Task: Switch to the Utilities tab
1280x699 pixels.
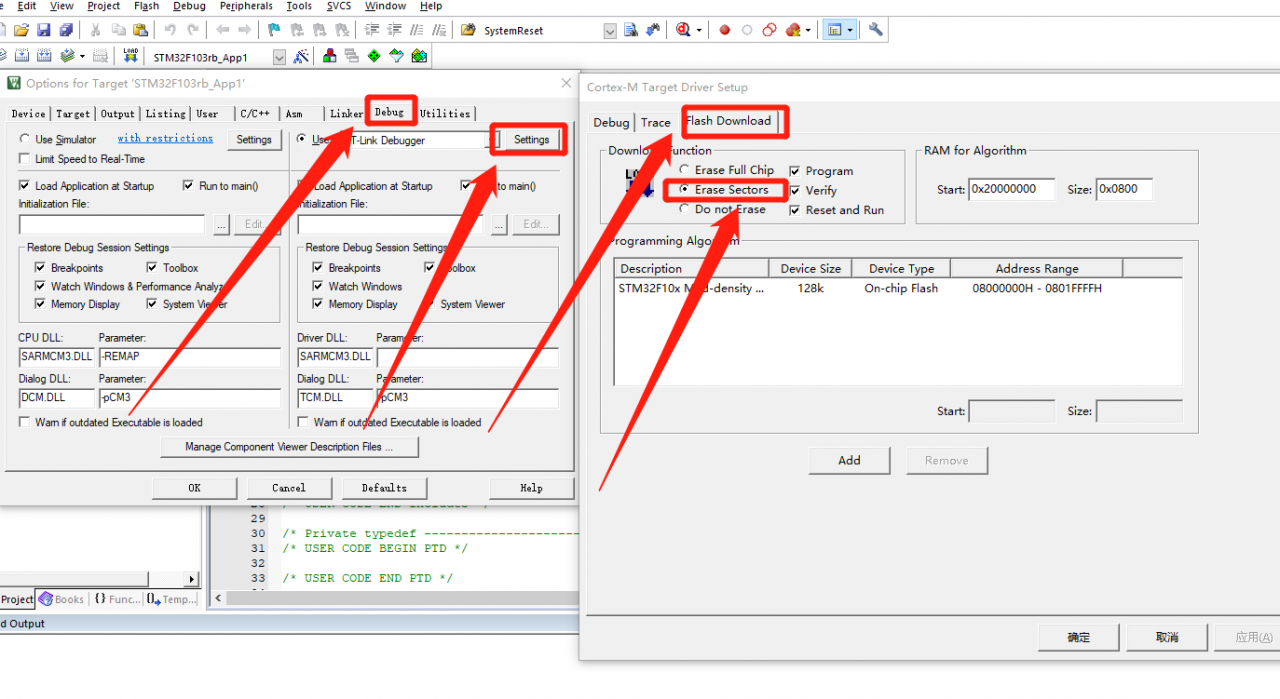Action: coord(445,114)
